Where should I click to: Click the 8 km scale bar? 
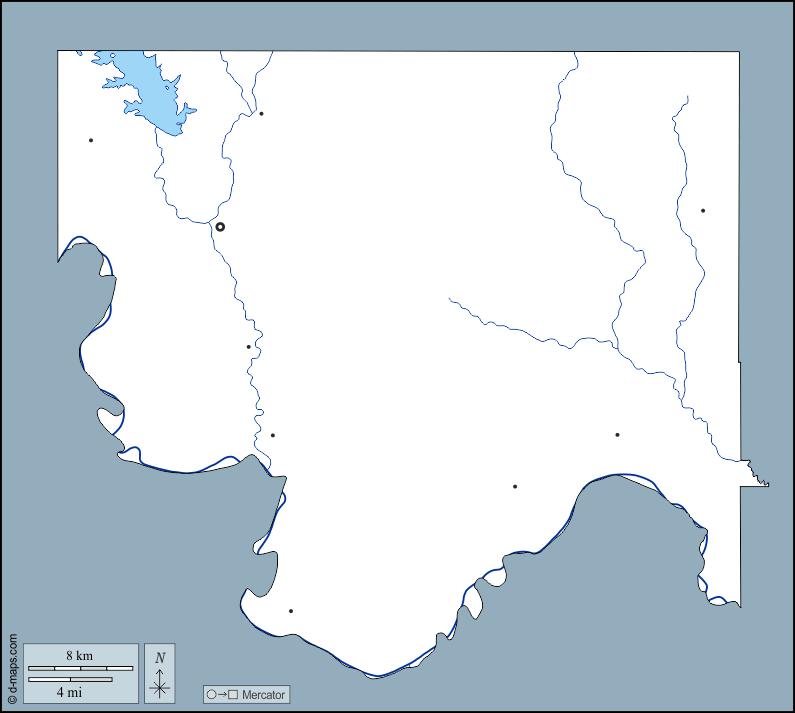80,667
